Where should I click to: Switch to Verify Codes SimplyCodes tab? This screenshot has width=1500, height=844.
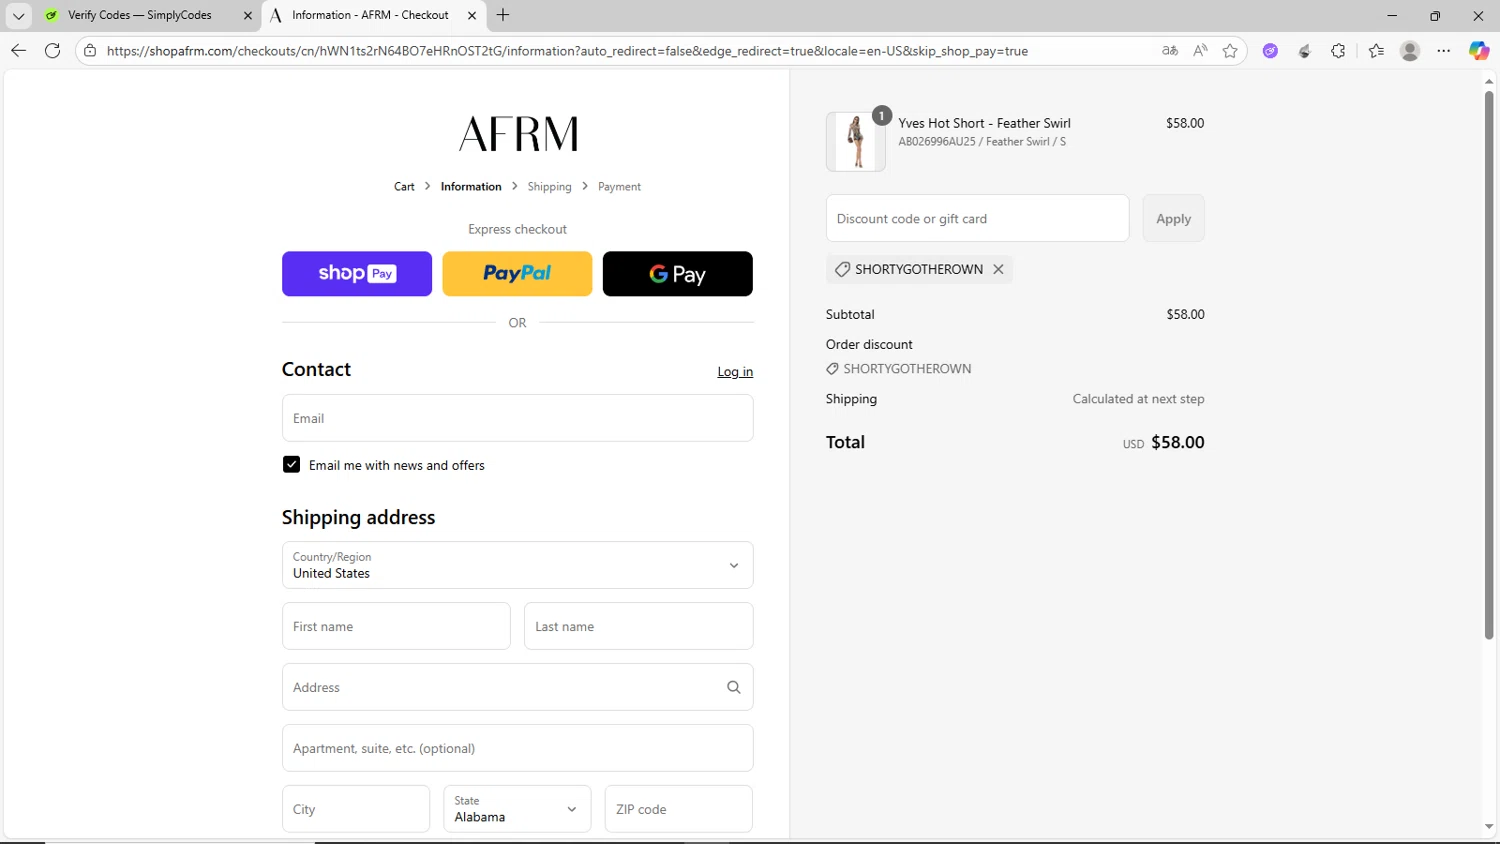[x=139, y=15]
